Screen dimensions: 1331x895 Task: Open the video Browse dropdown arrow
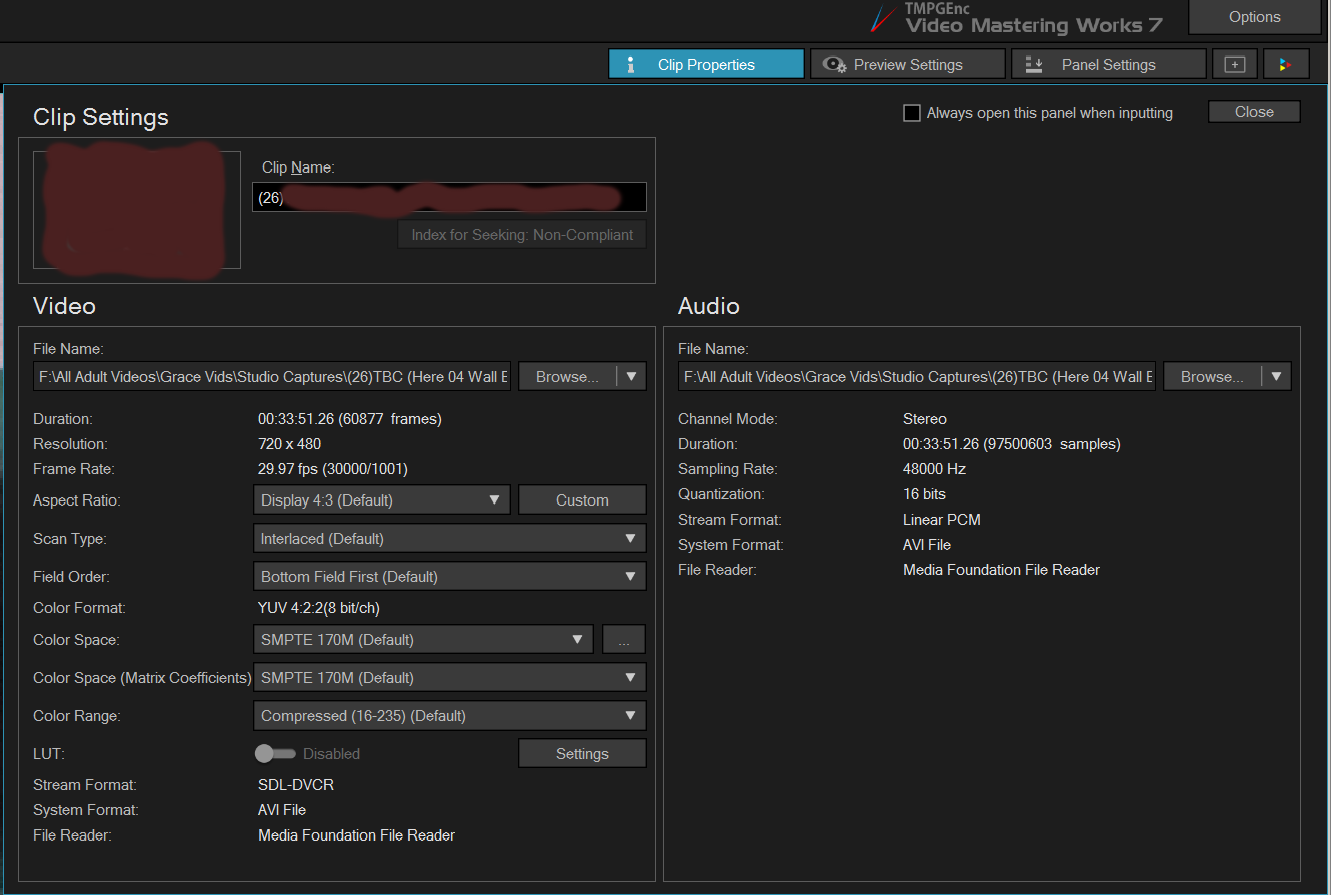point(632,377)
